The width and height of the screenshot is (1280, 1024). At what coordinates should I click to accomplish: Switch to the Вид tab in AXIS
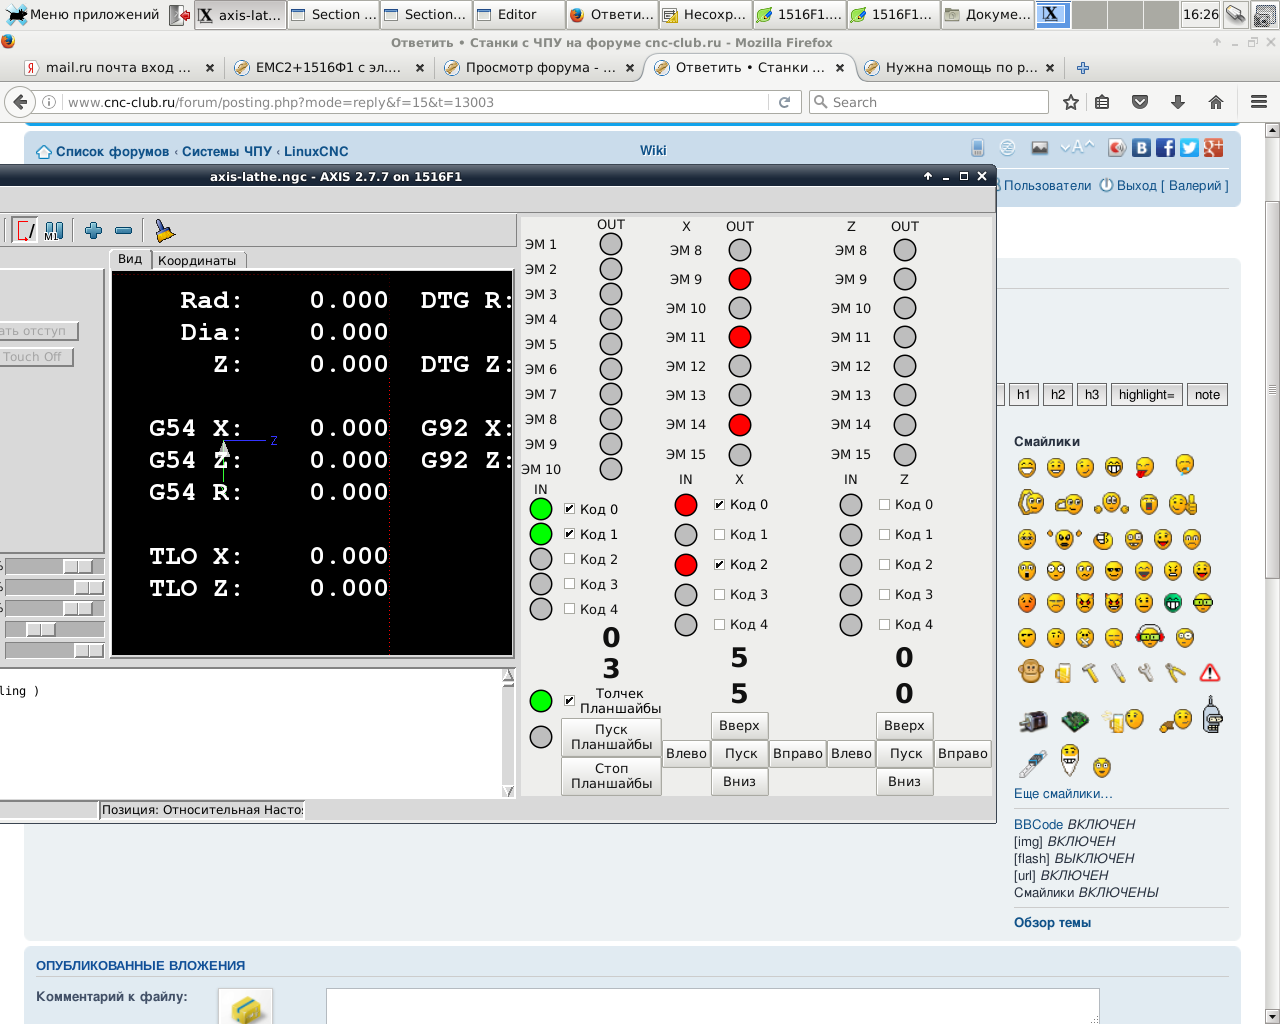coord(130,259)
